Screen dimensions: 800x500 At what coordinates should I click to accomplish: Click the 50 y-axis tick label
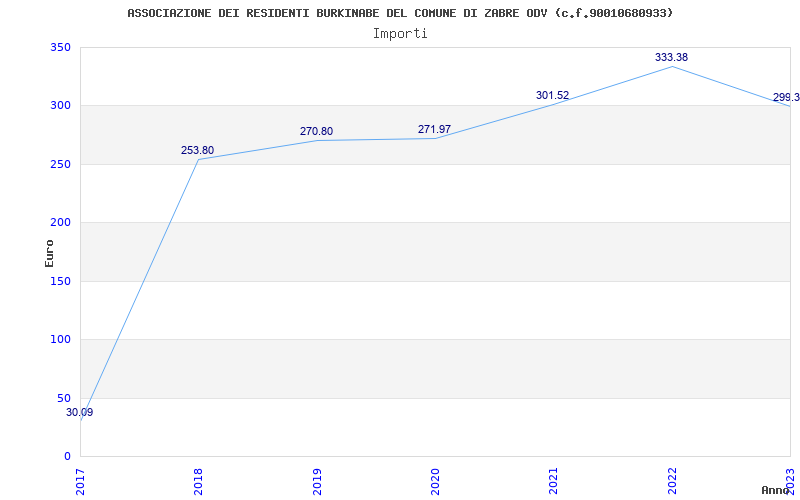point(63,398)
